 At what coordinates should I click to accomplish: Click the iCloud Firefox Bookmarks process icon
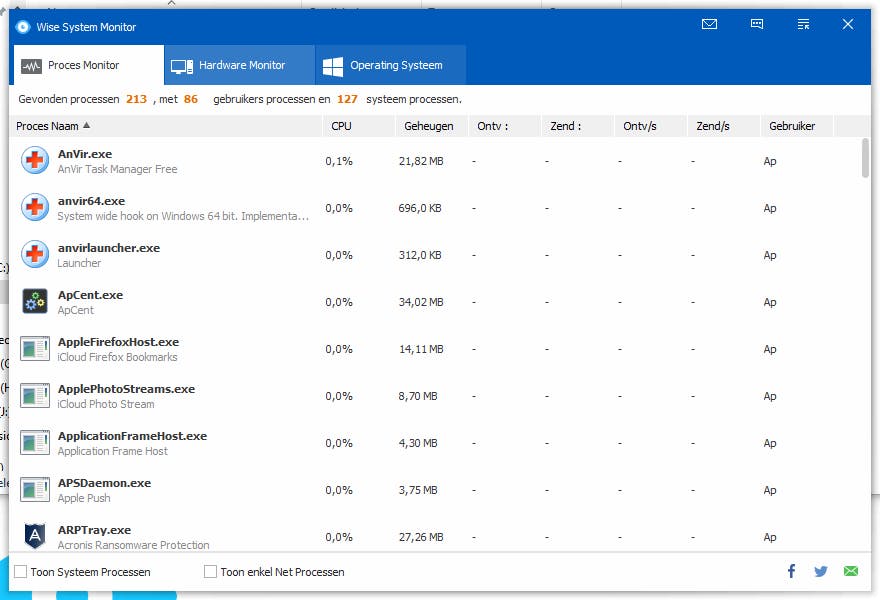(34, 348)
